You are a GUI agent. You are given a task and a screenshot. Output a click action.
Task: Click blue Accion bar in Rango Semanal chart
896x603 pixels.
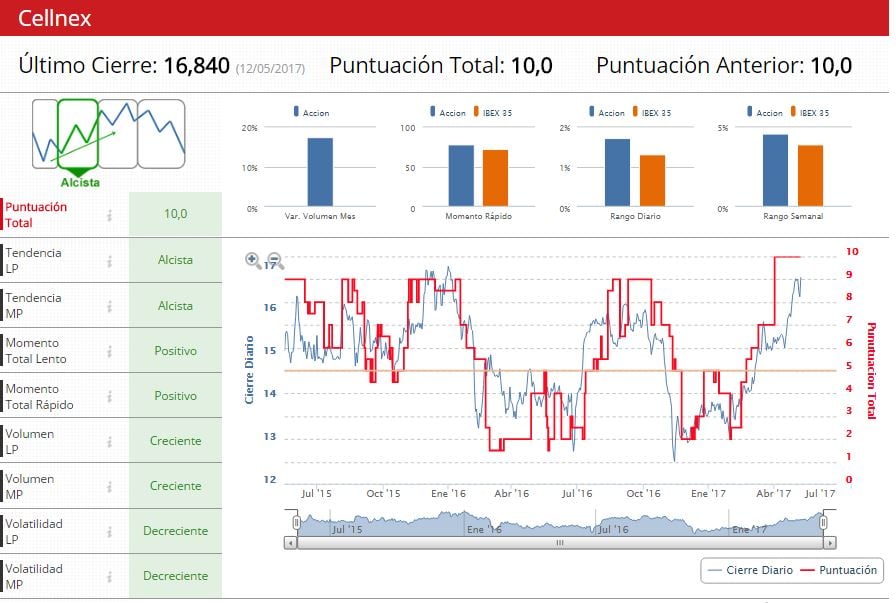[775, 170]
